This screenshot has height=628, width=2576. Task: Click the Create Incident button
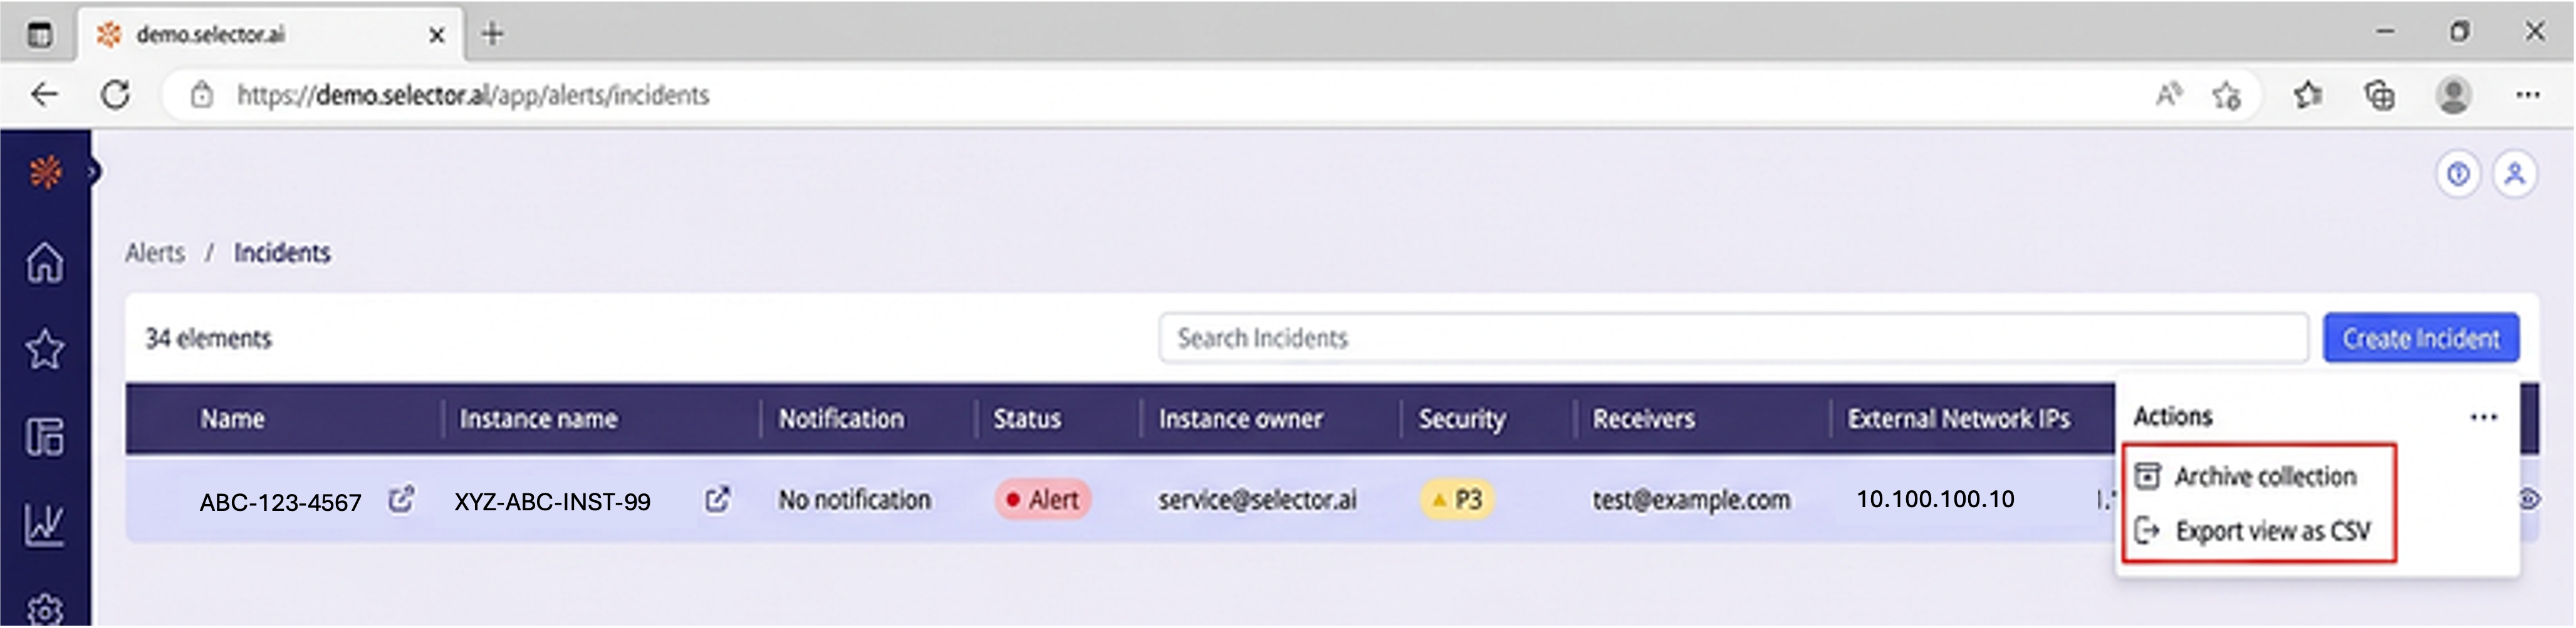point(2421,338)
